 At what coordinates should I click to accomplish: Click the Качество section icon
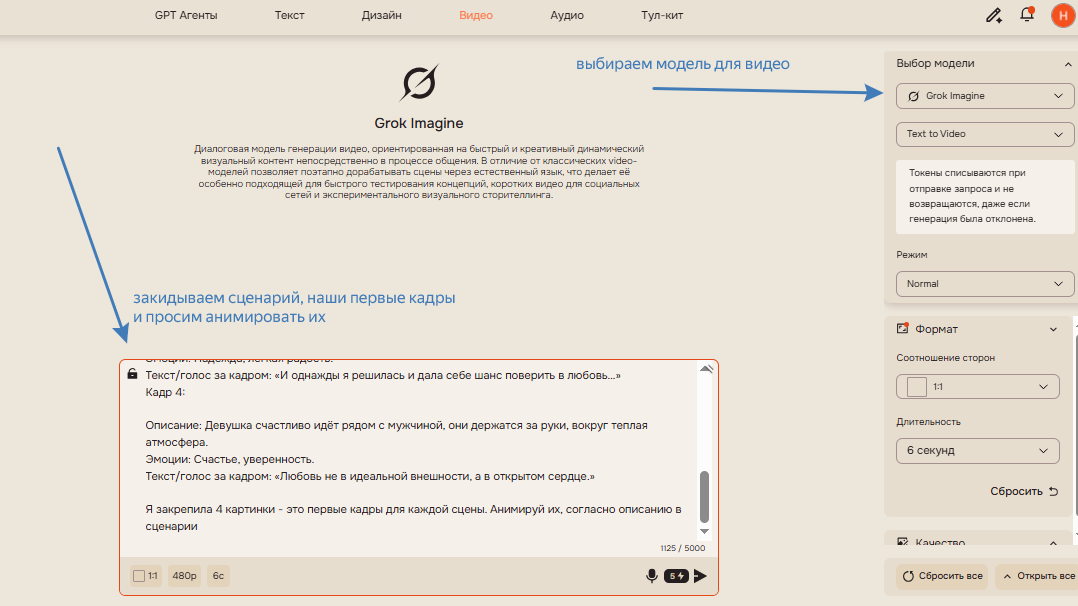902,542
